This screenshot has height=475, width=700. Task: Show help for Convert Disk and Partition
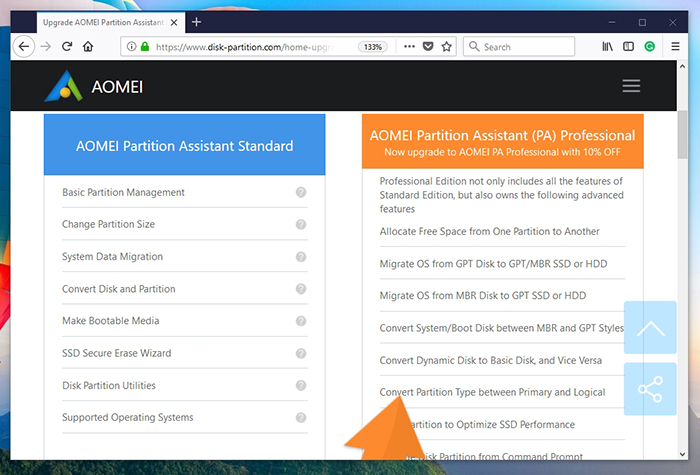click(301, 289)
